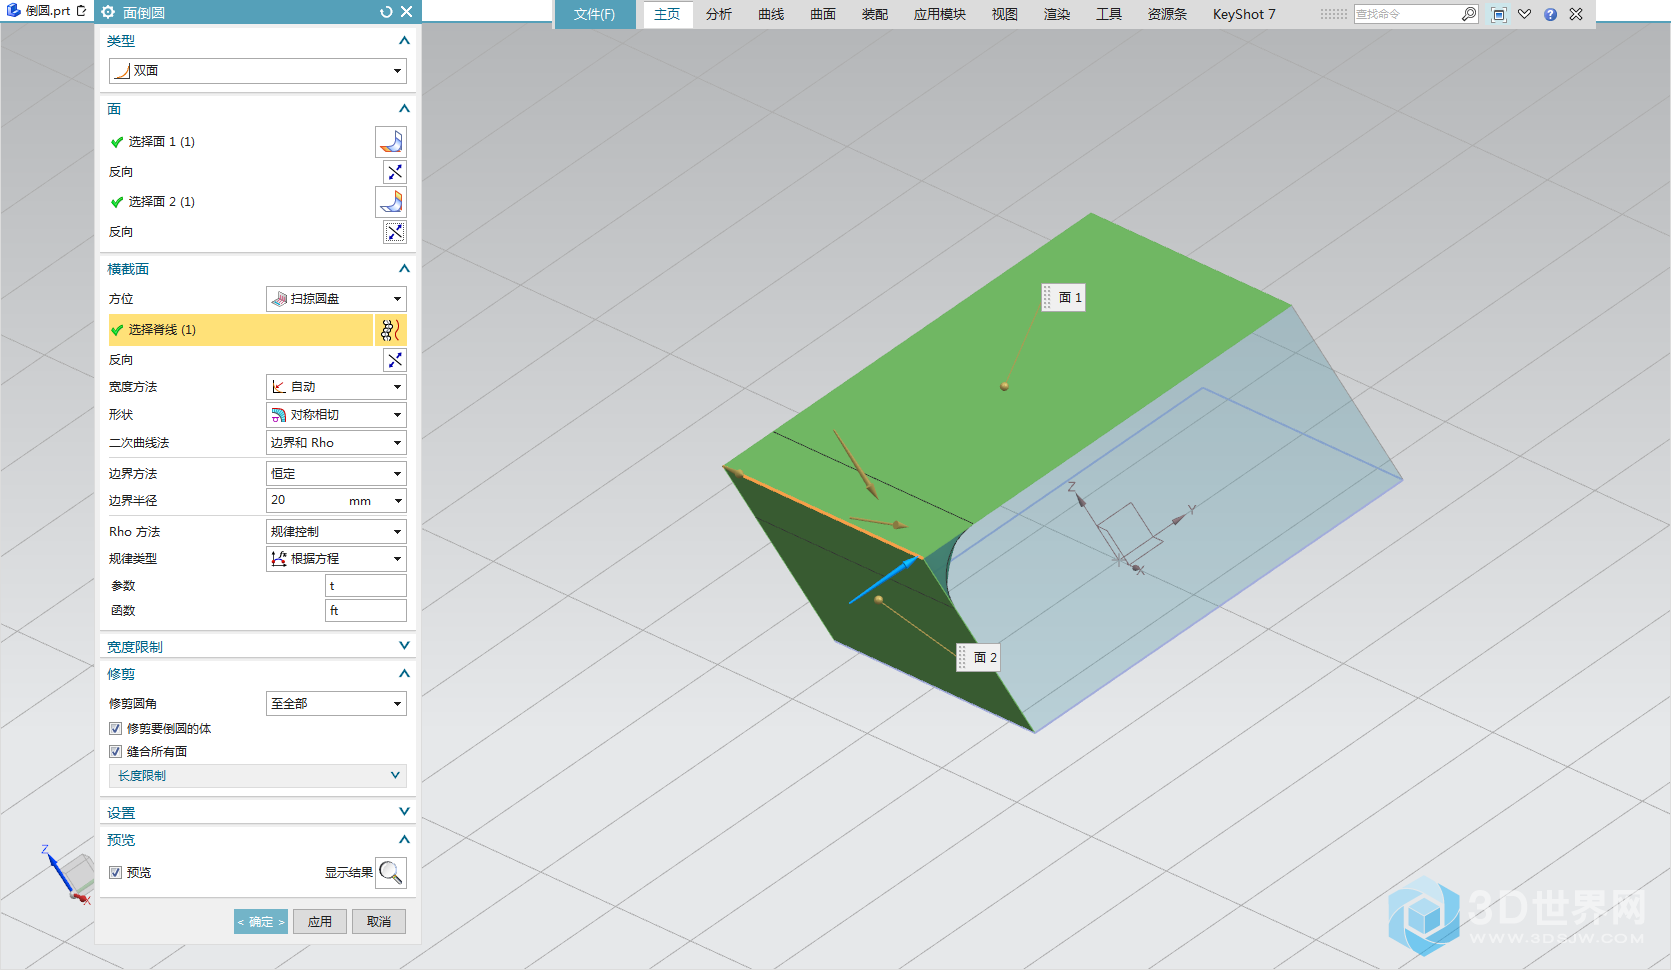Collapse the 修剪 section
The image size is (1671, 970).
click(x=404, y=674)
